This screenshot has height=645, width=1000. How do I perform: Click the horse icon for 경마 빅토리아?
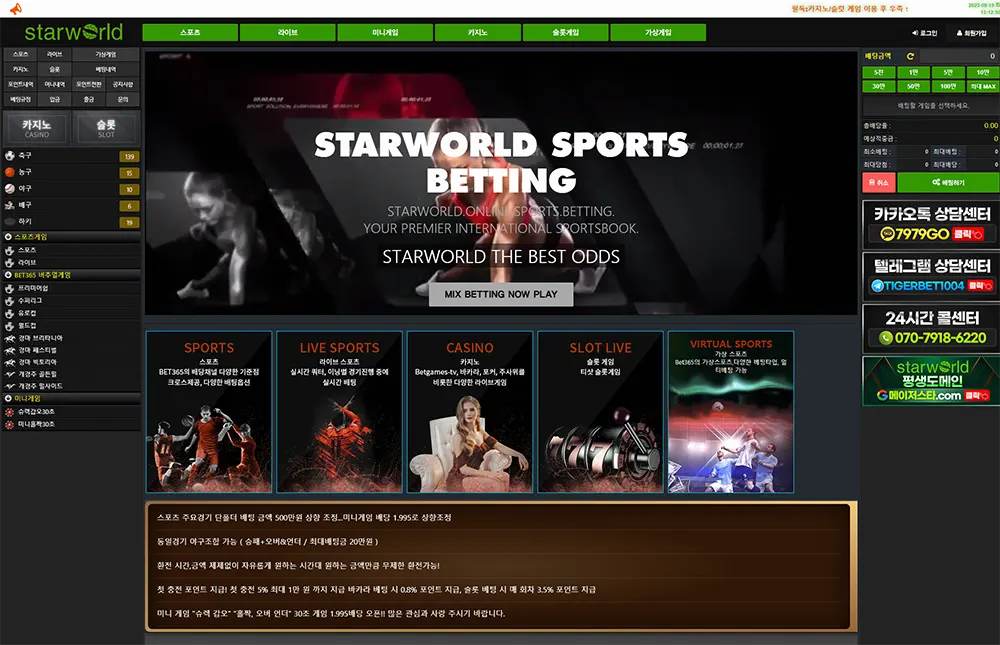[x=10, y=362]
